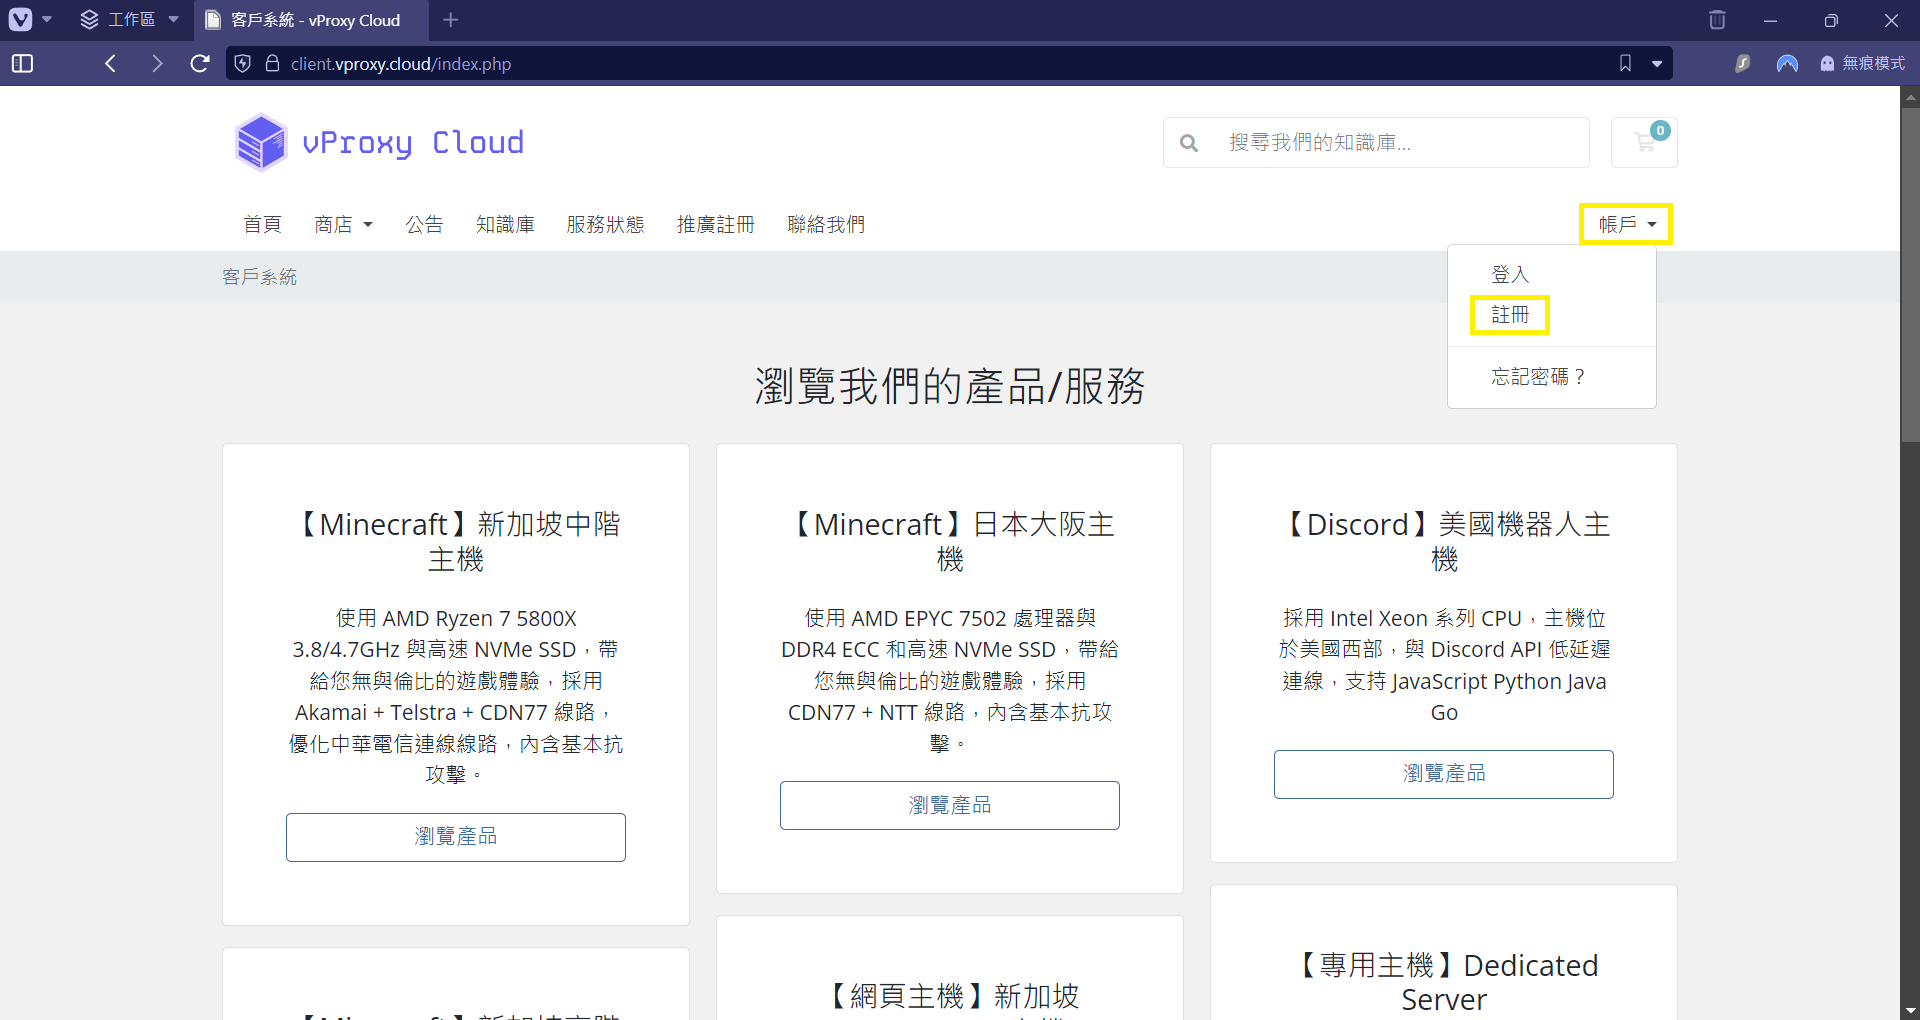Open the tracker blocker shield settings
This screenshot has width=1920, height=1020.
242,63
